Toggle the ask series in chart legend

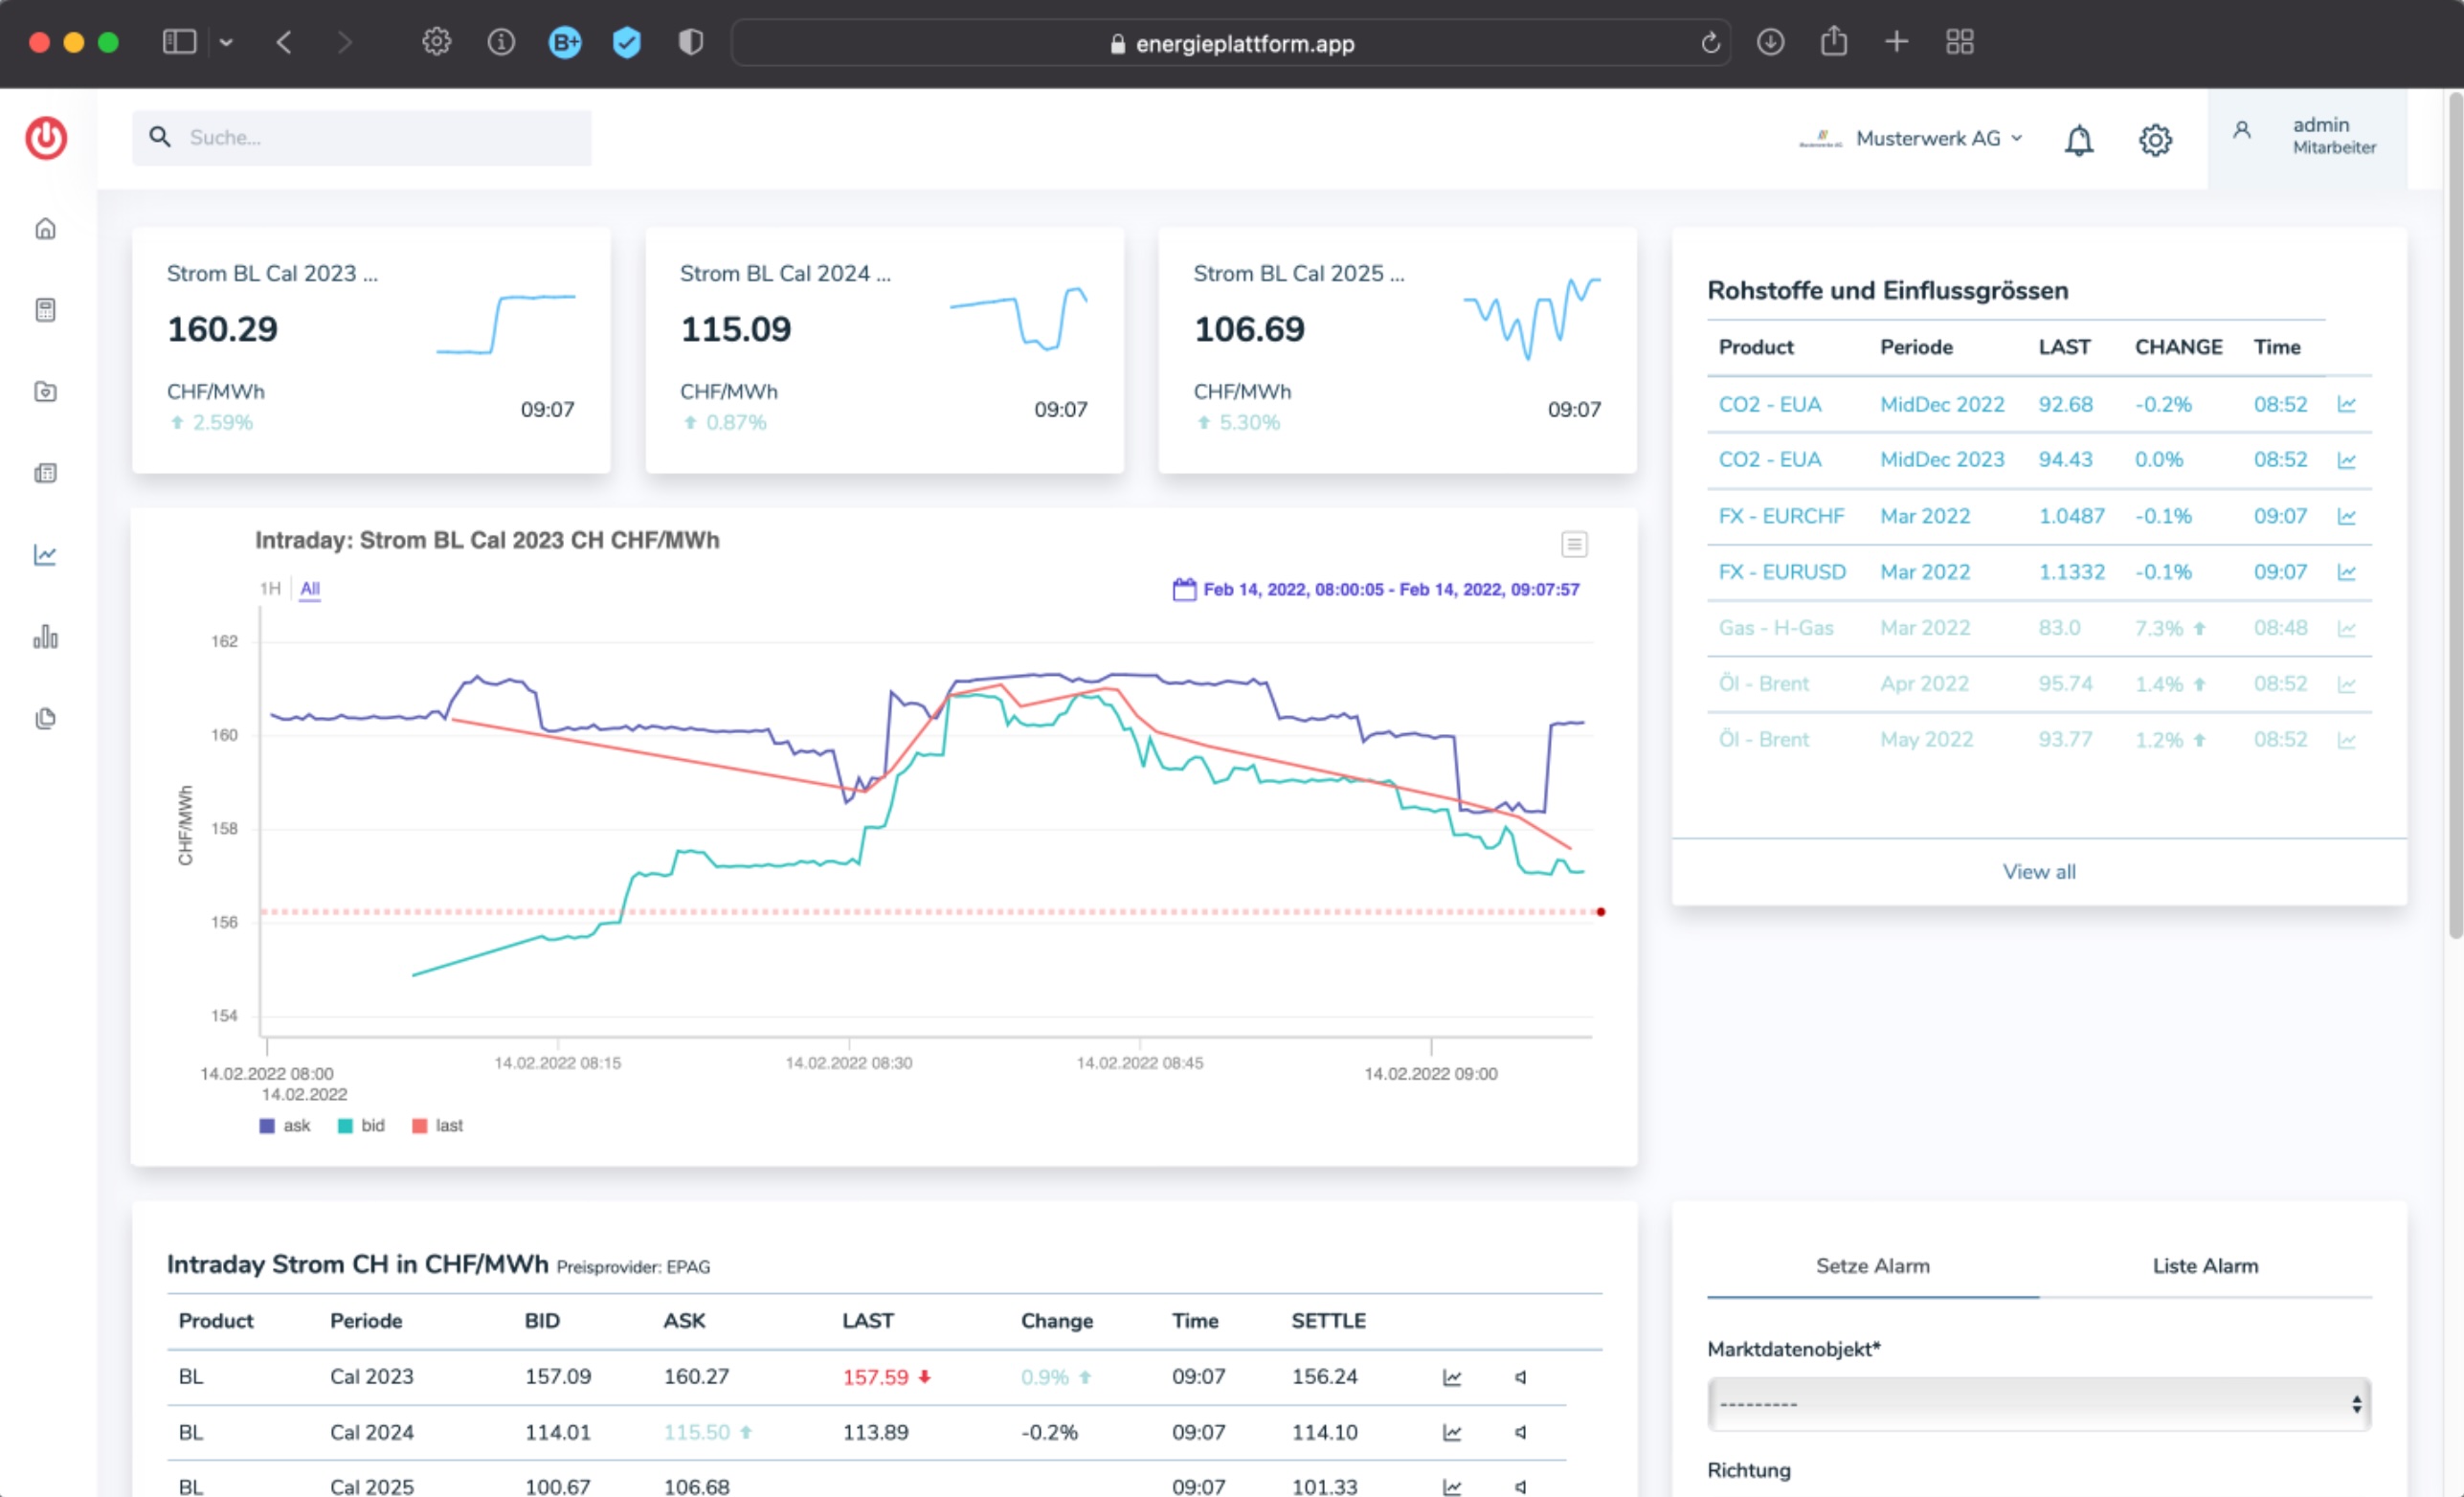pyautogui.click(x=285, y=1126)
